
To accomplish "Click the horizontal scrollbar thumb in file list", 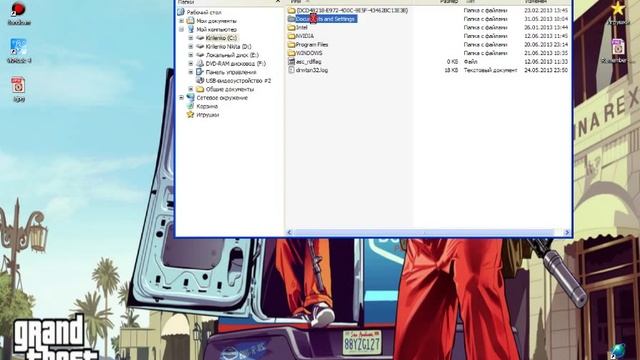I will tap(424, 232).
